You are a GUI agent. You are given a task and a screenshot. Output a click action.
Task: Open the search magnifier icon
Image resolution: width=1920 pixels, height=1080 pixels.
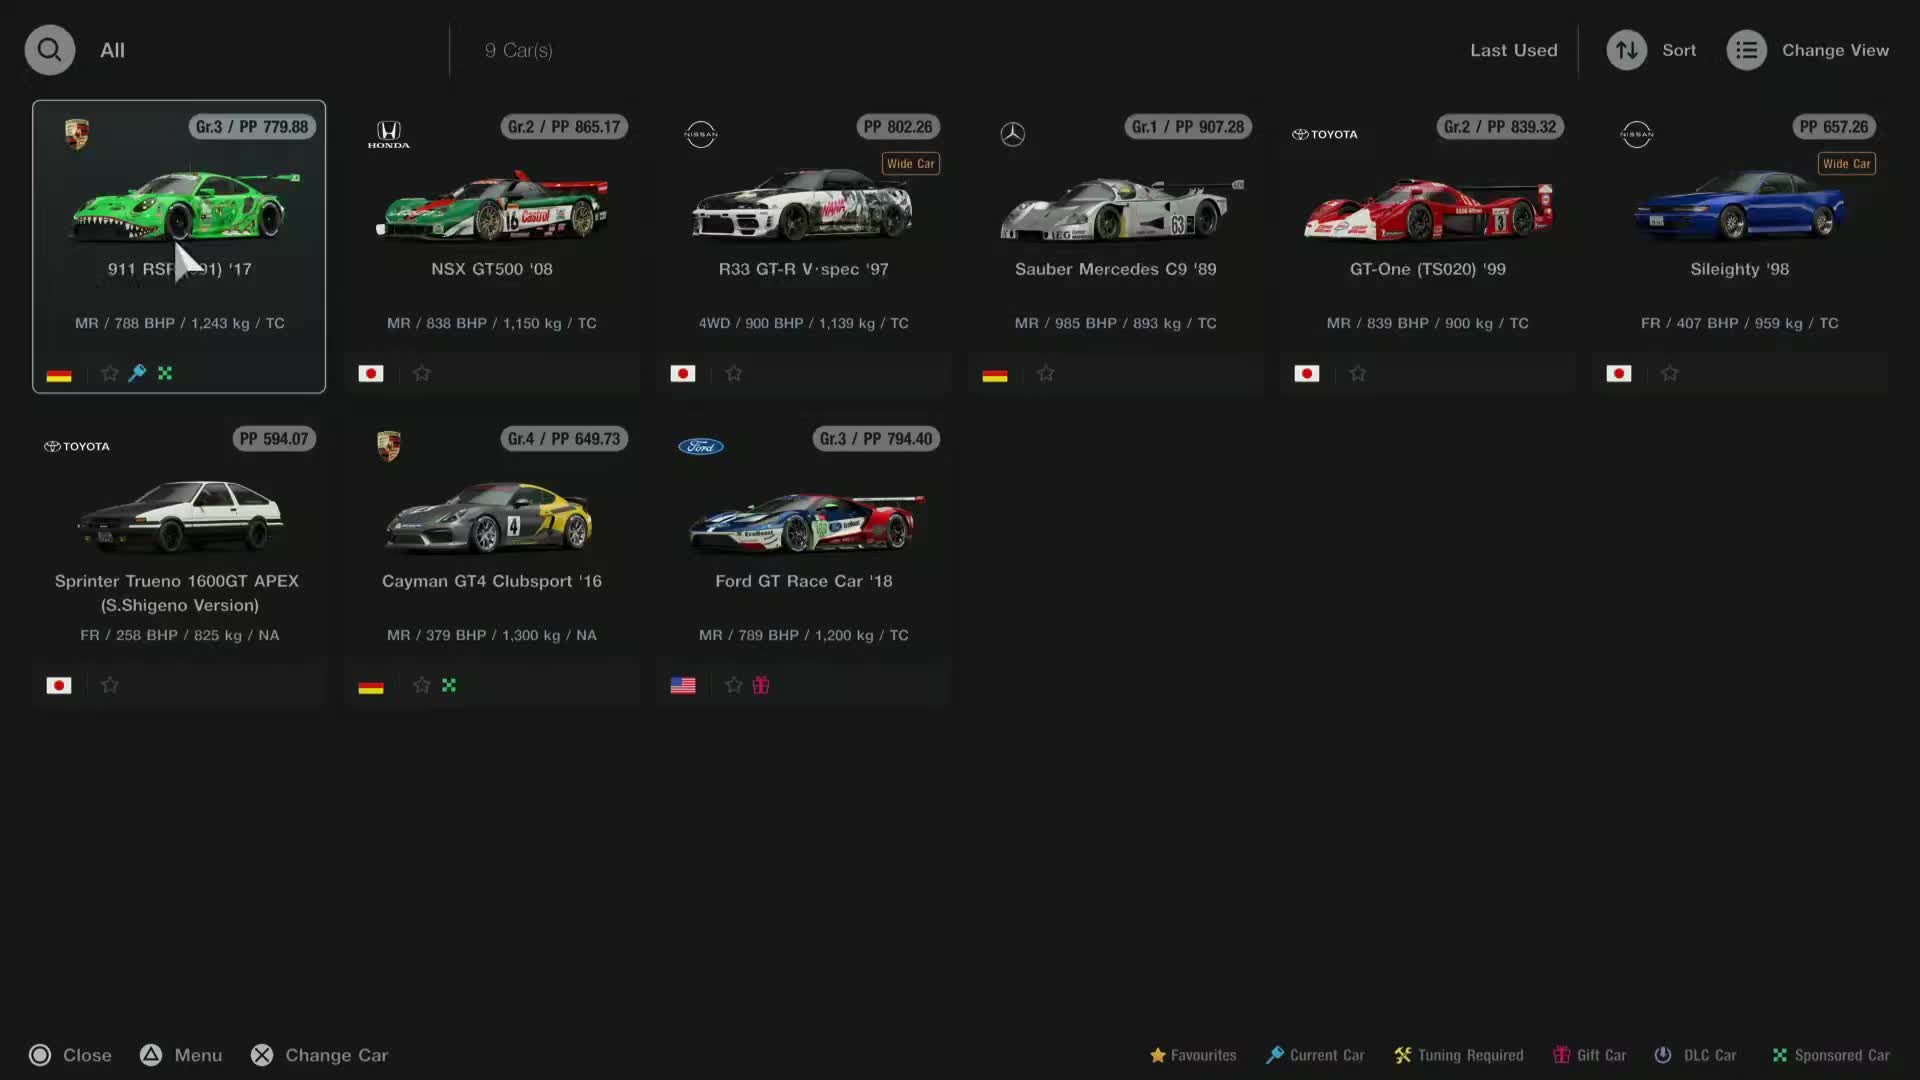point(50,50)
